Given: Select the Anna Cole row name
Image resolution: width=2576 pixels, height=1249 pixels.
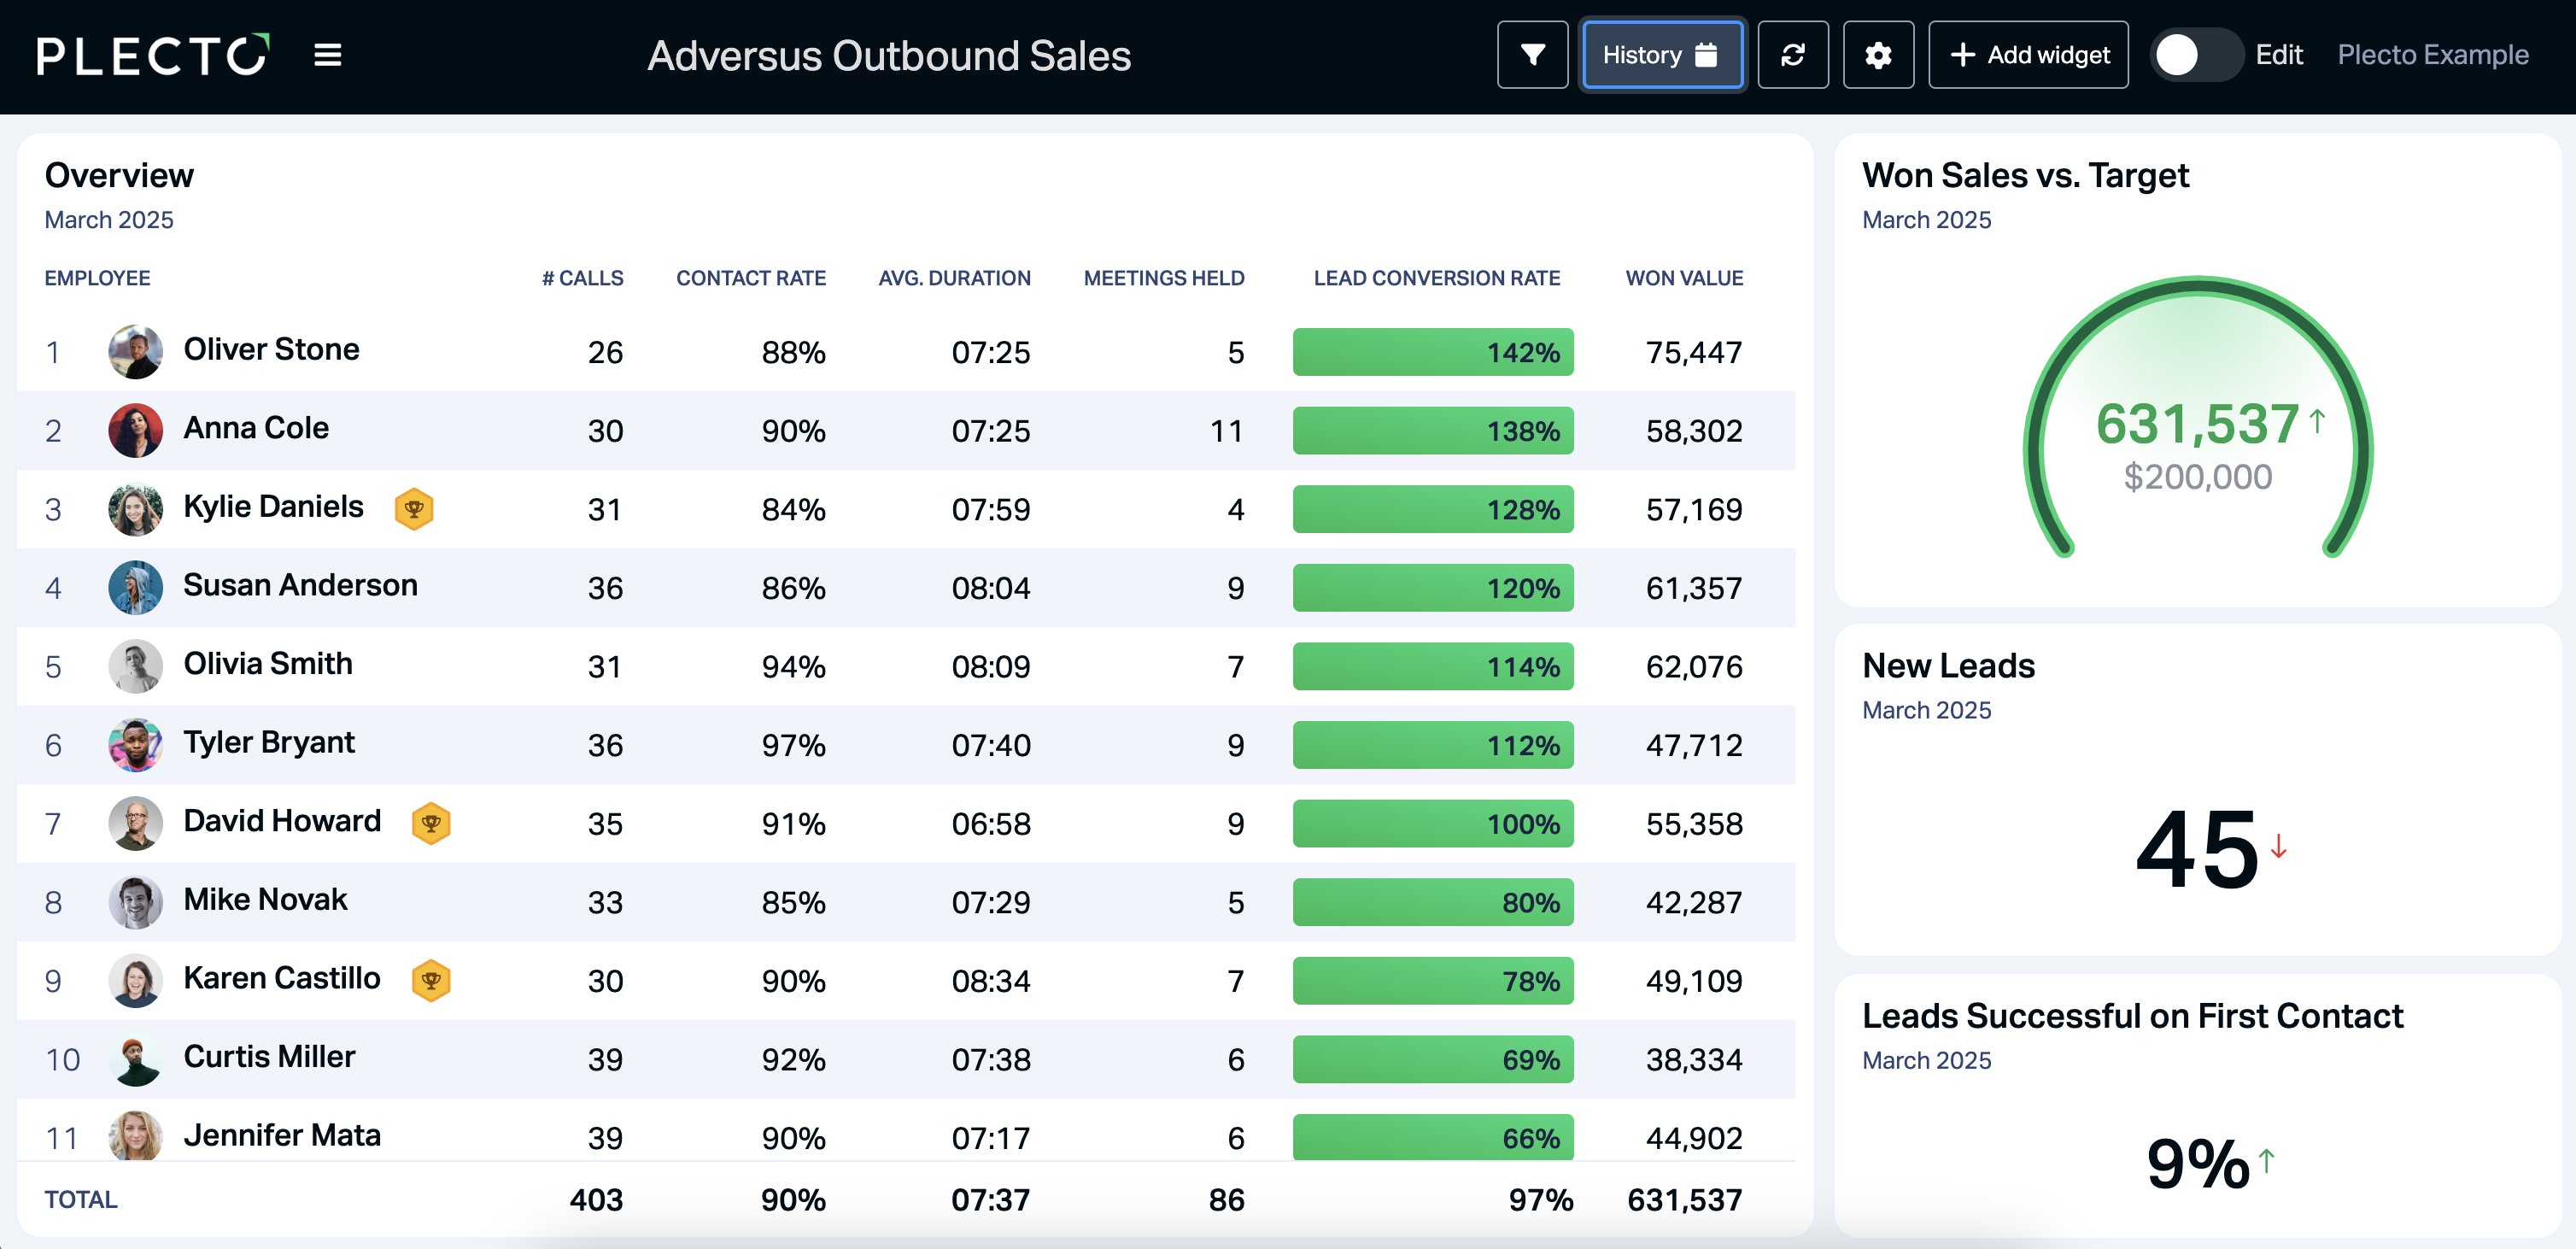Looking at the screenshot, I should point(256,428).
